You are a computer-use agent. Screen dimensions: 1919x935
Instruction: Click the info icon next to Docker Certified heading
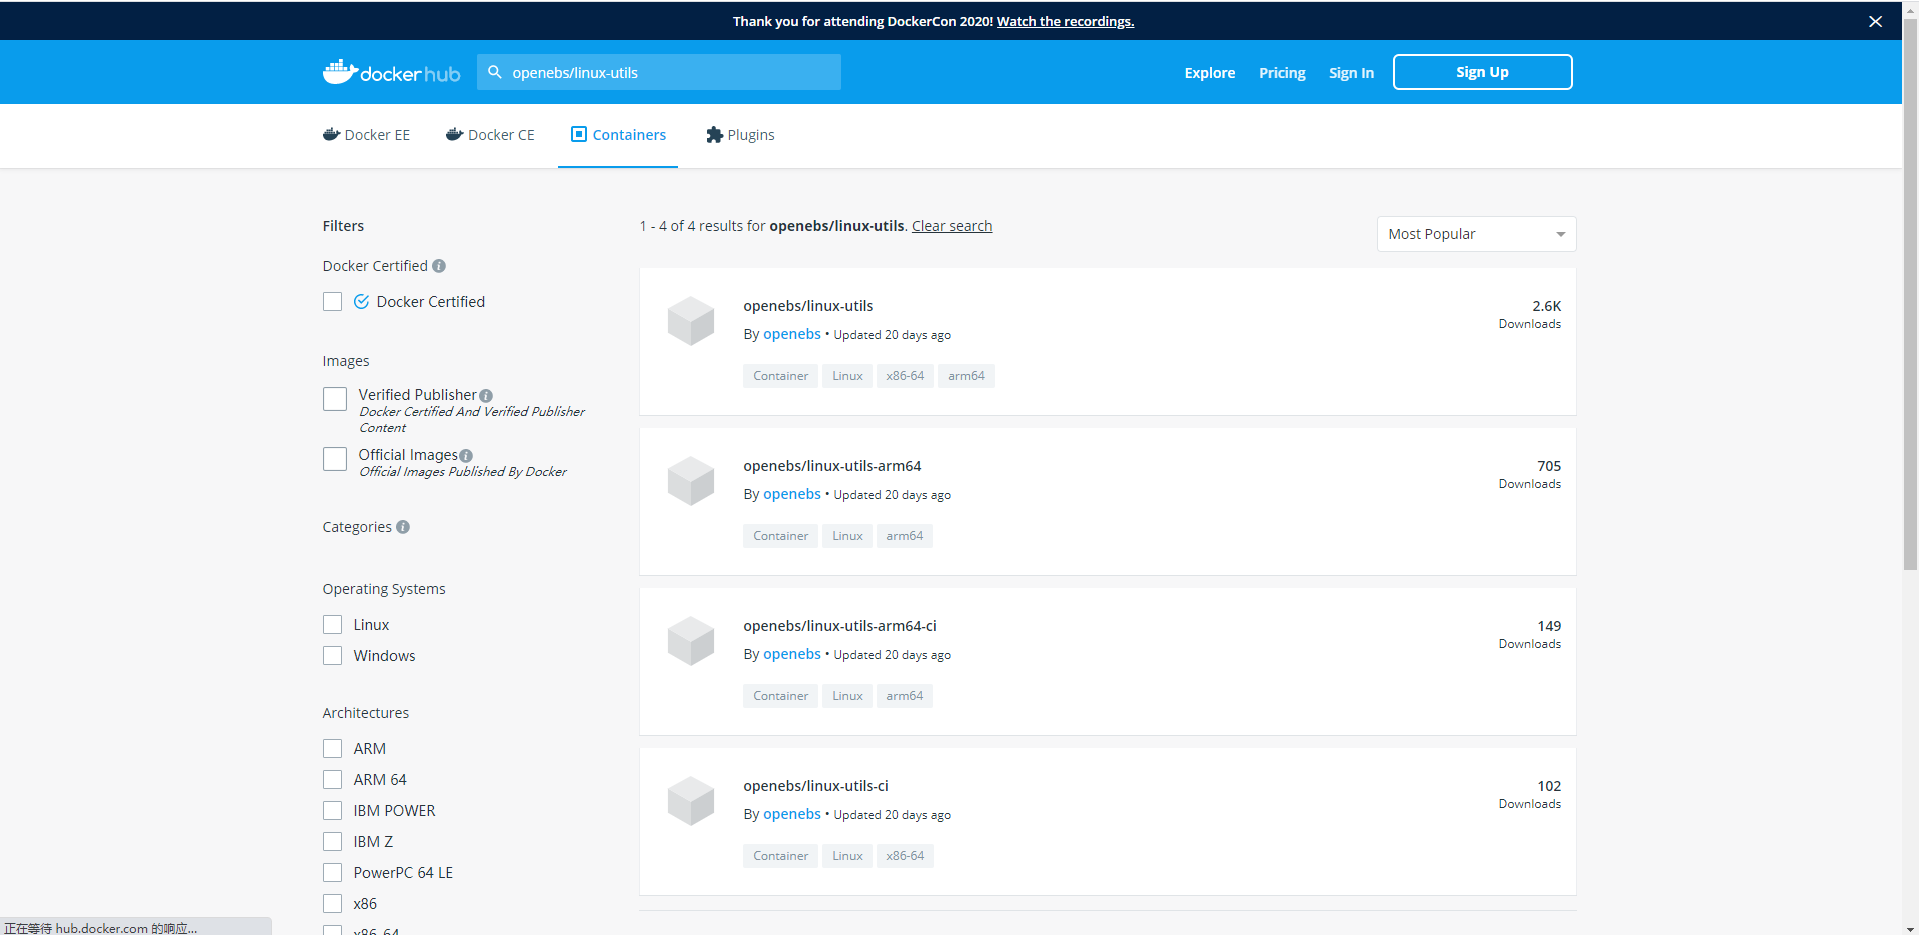(x=439, y=266)
